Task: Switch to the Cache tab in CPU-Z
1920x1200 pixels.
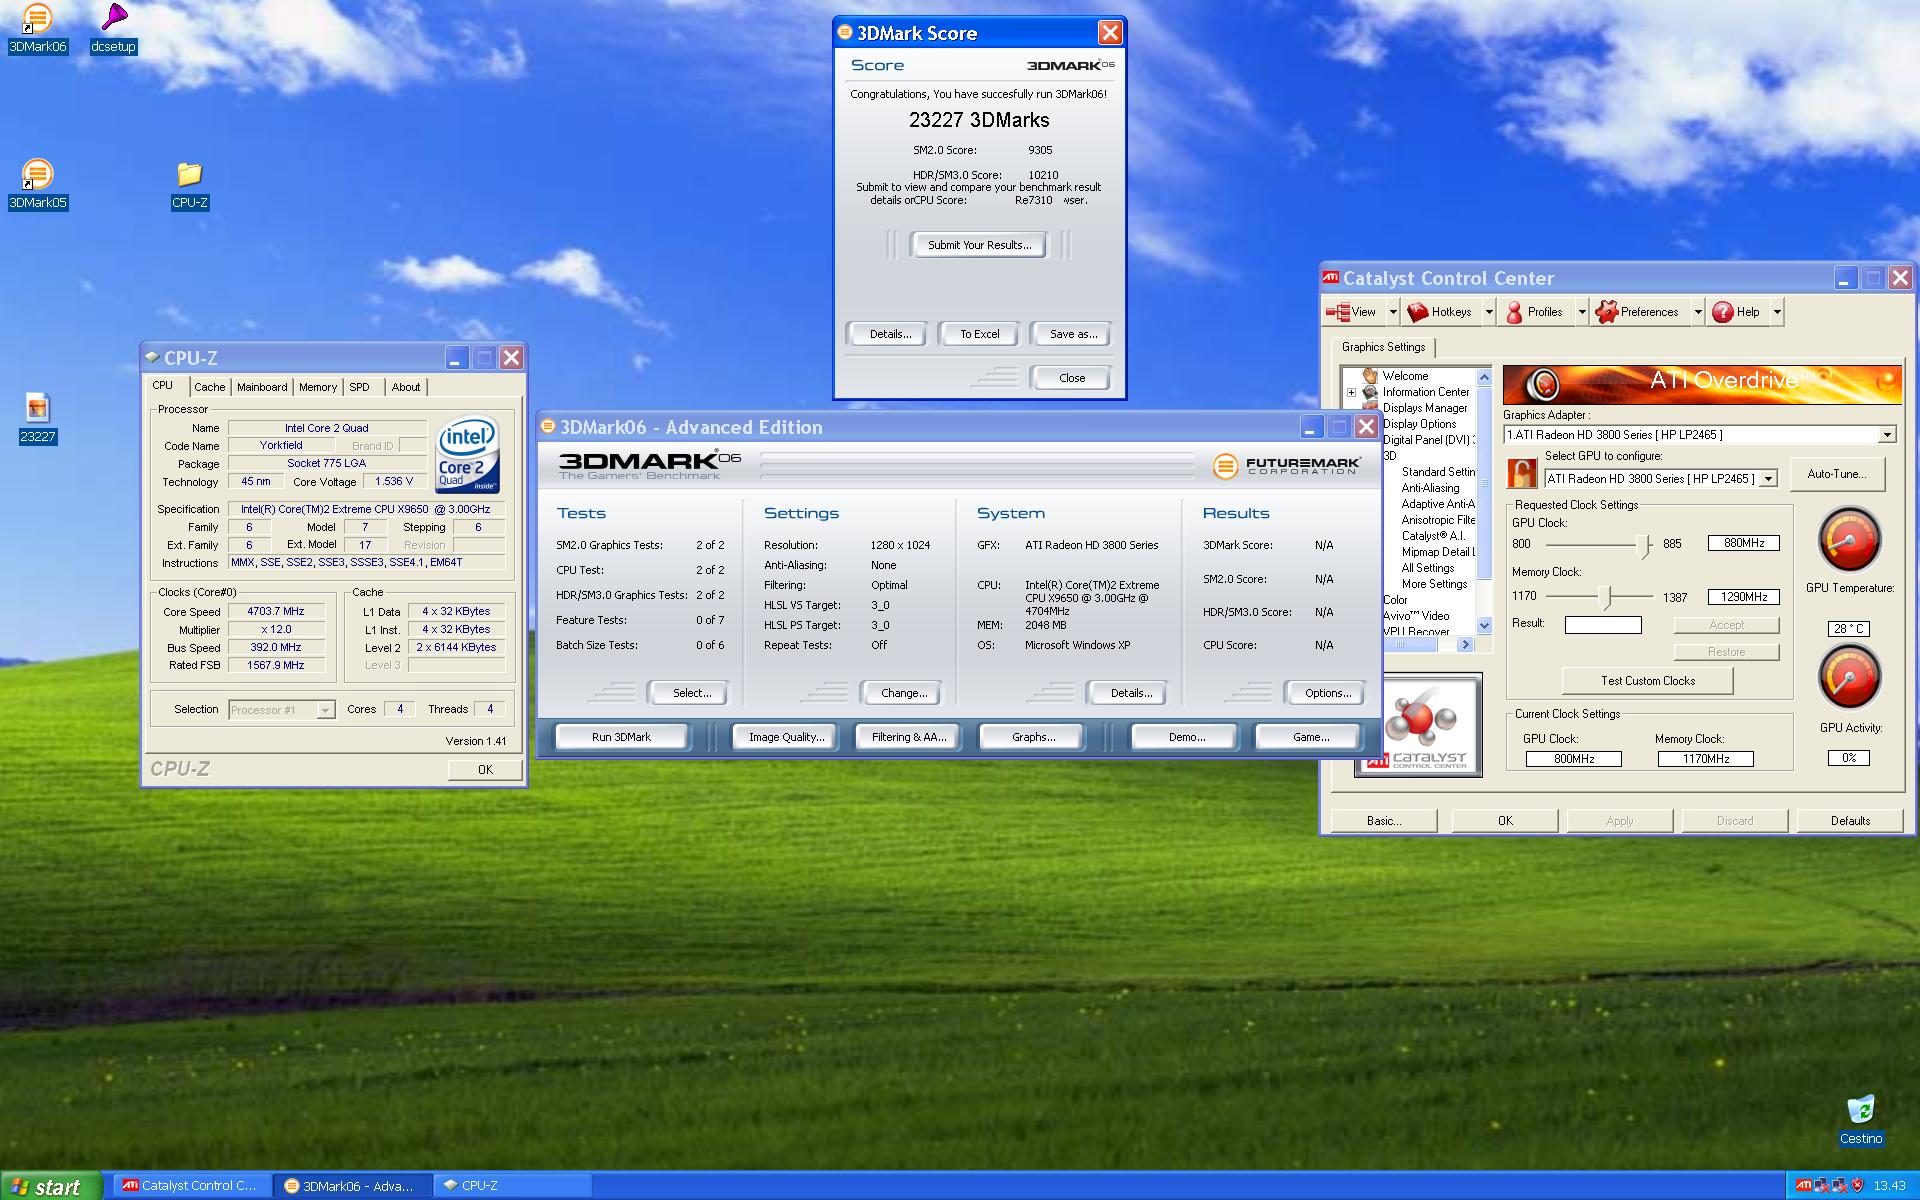Action: tap(209, 387)
